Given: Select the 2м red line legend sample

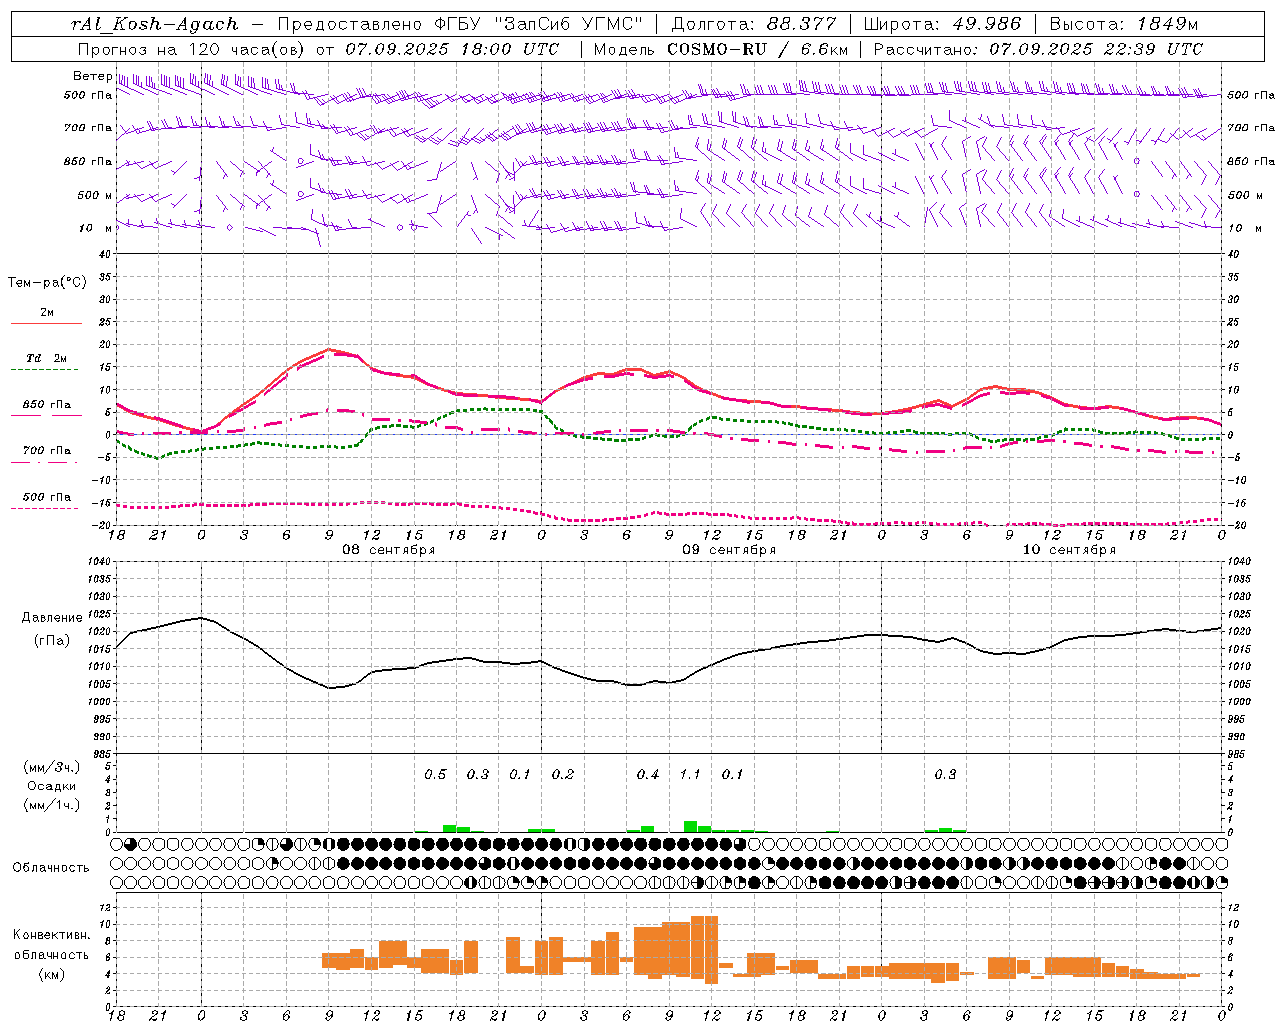Looking at the screenshot, I should (46, 324).
